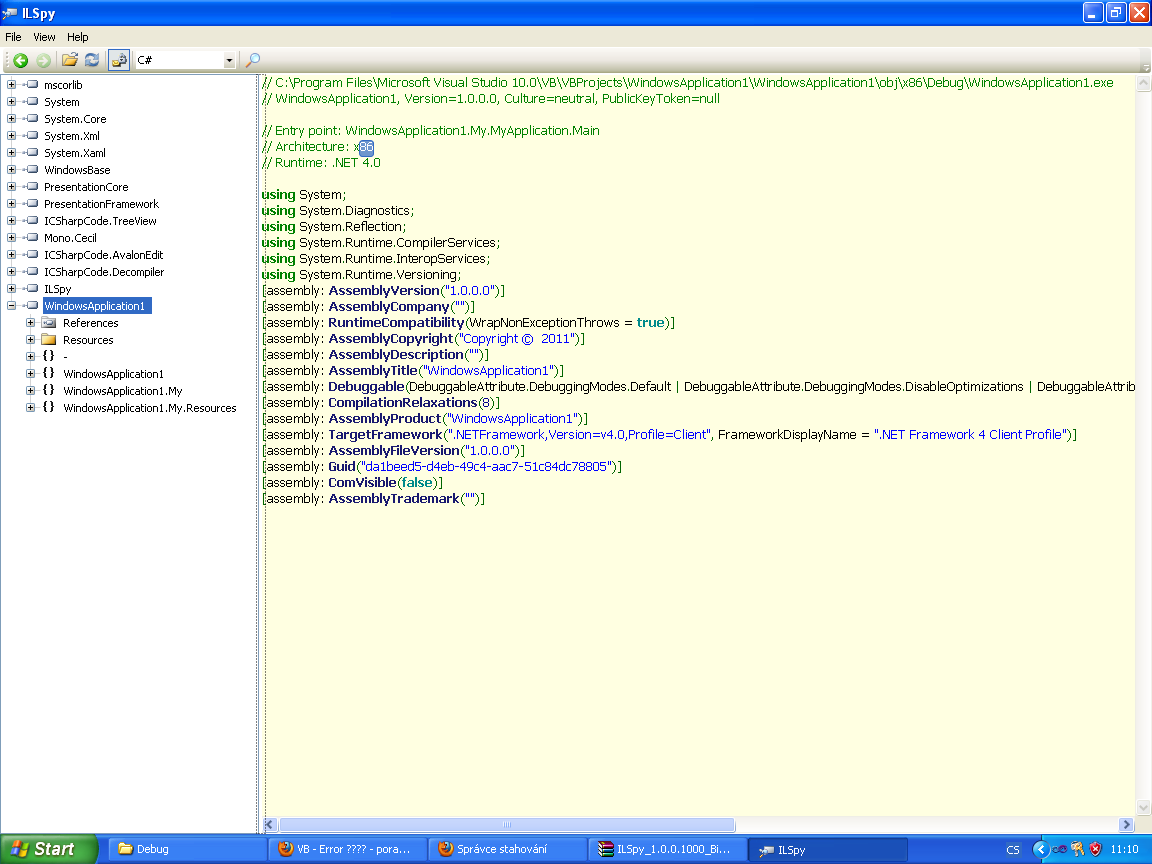Toggle the show internal types button
This screenshot has height=864, width=1152.
click(119, 60)
